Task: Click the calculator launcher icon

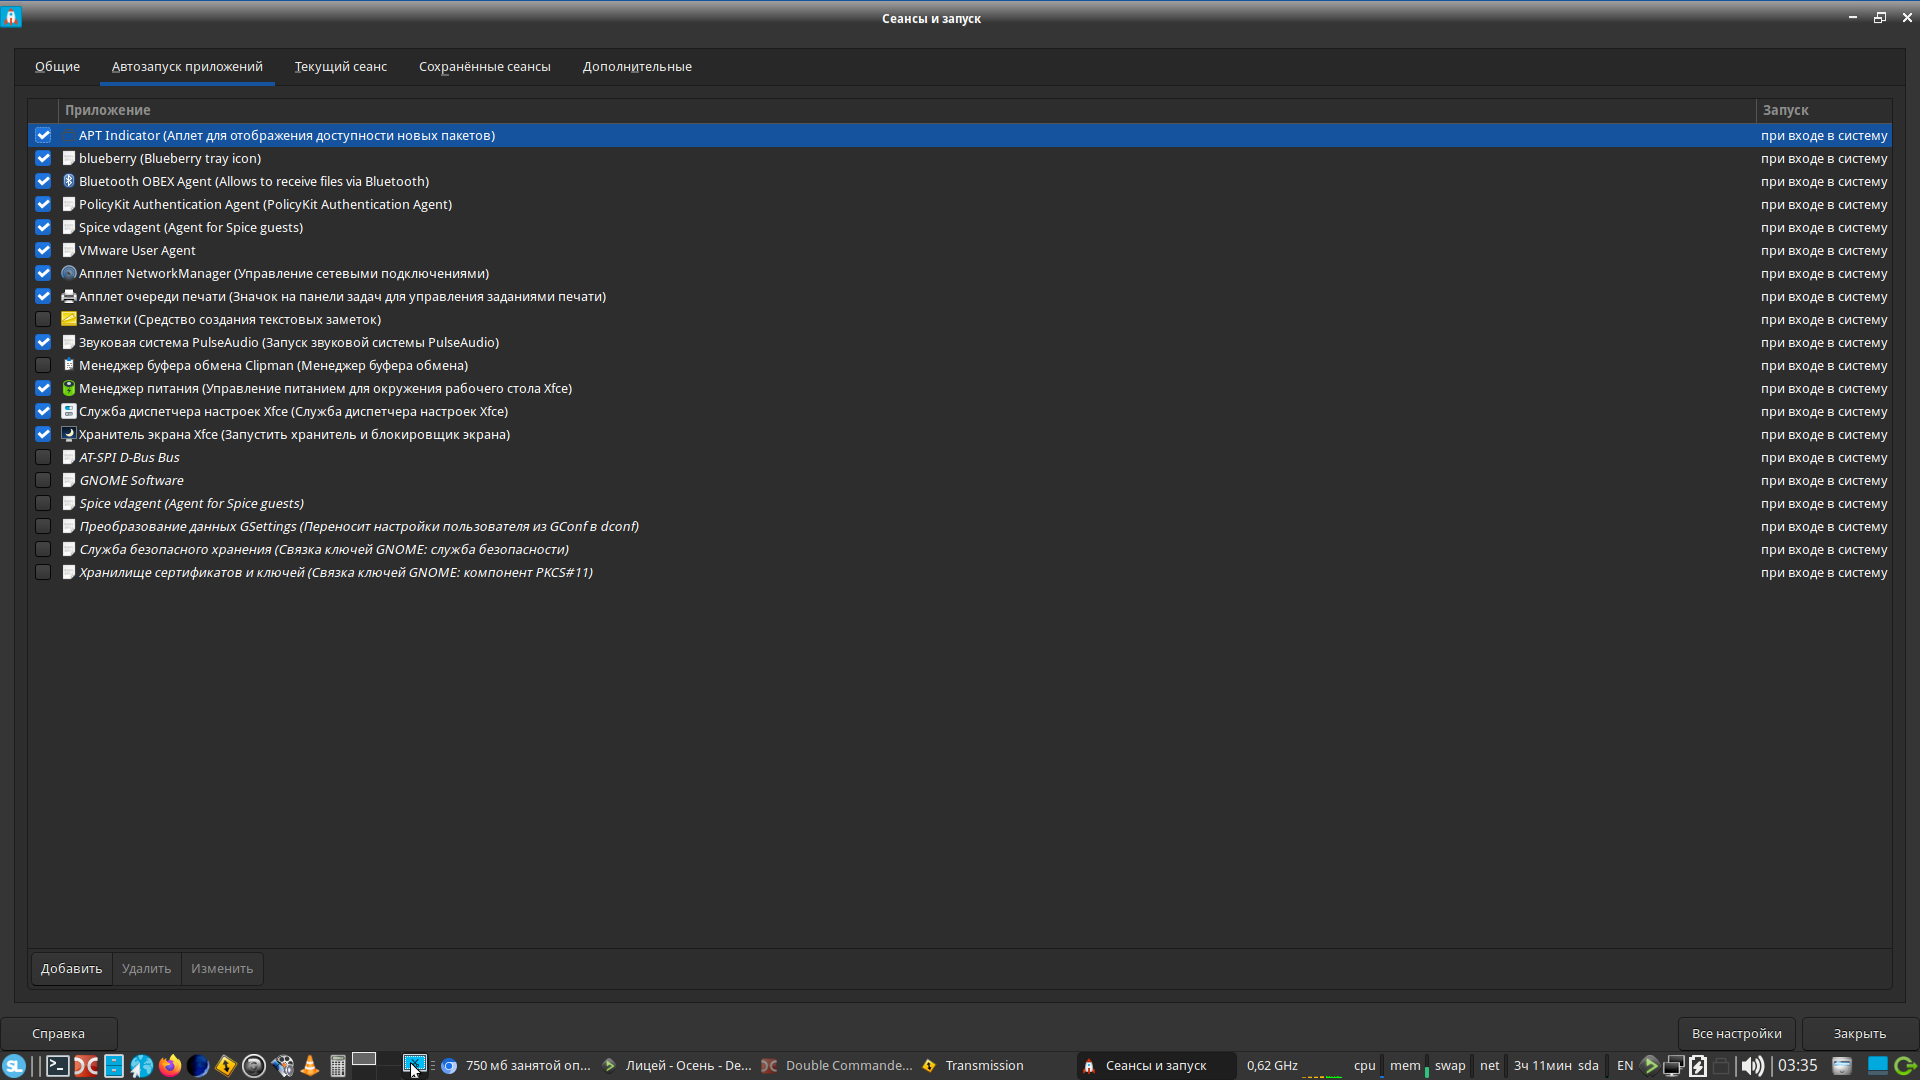Action: (x=338, y=1066)
